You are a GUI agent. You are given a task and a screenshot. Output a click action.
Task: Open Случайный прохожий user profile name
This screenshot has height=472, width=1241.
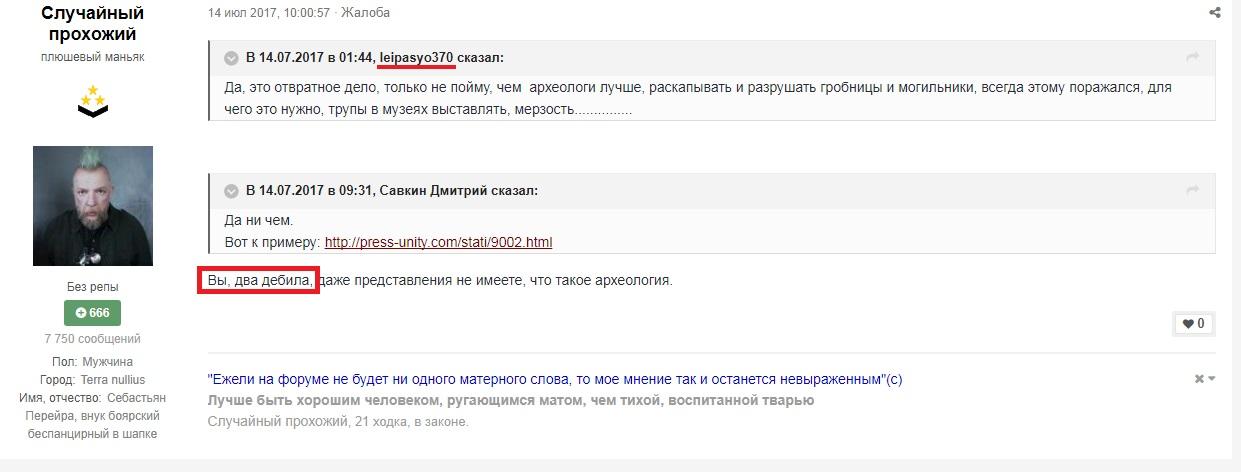click(x=92, y=24)
